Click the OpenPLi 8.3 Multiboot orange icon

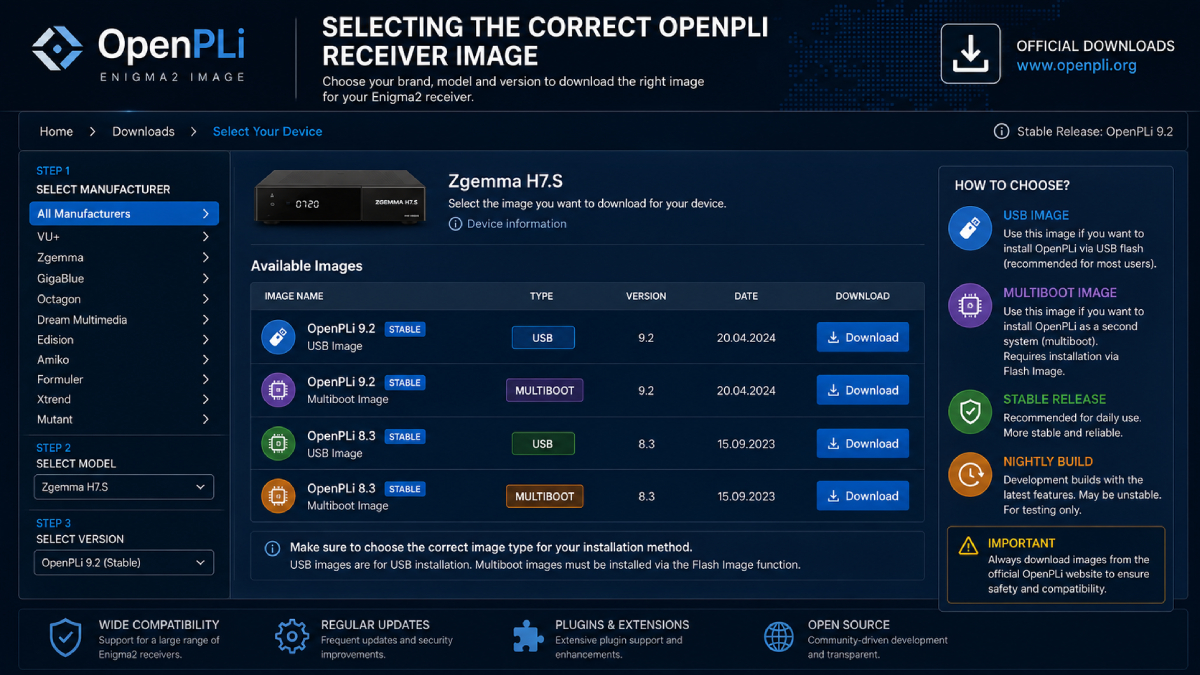(x=278, y=496)
